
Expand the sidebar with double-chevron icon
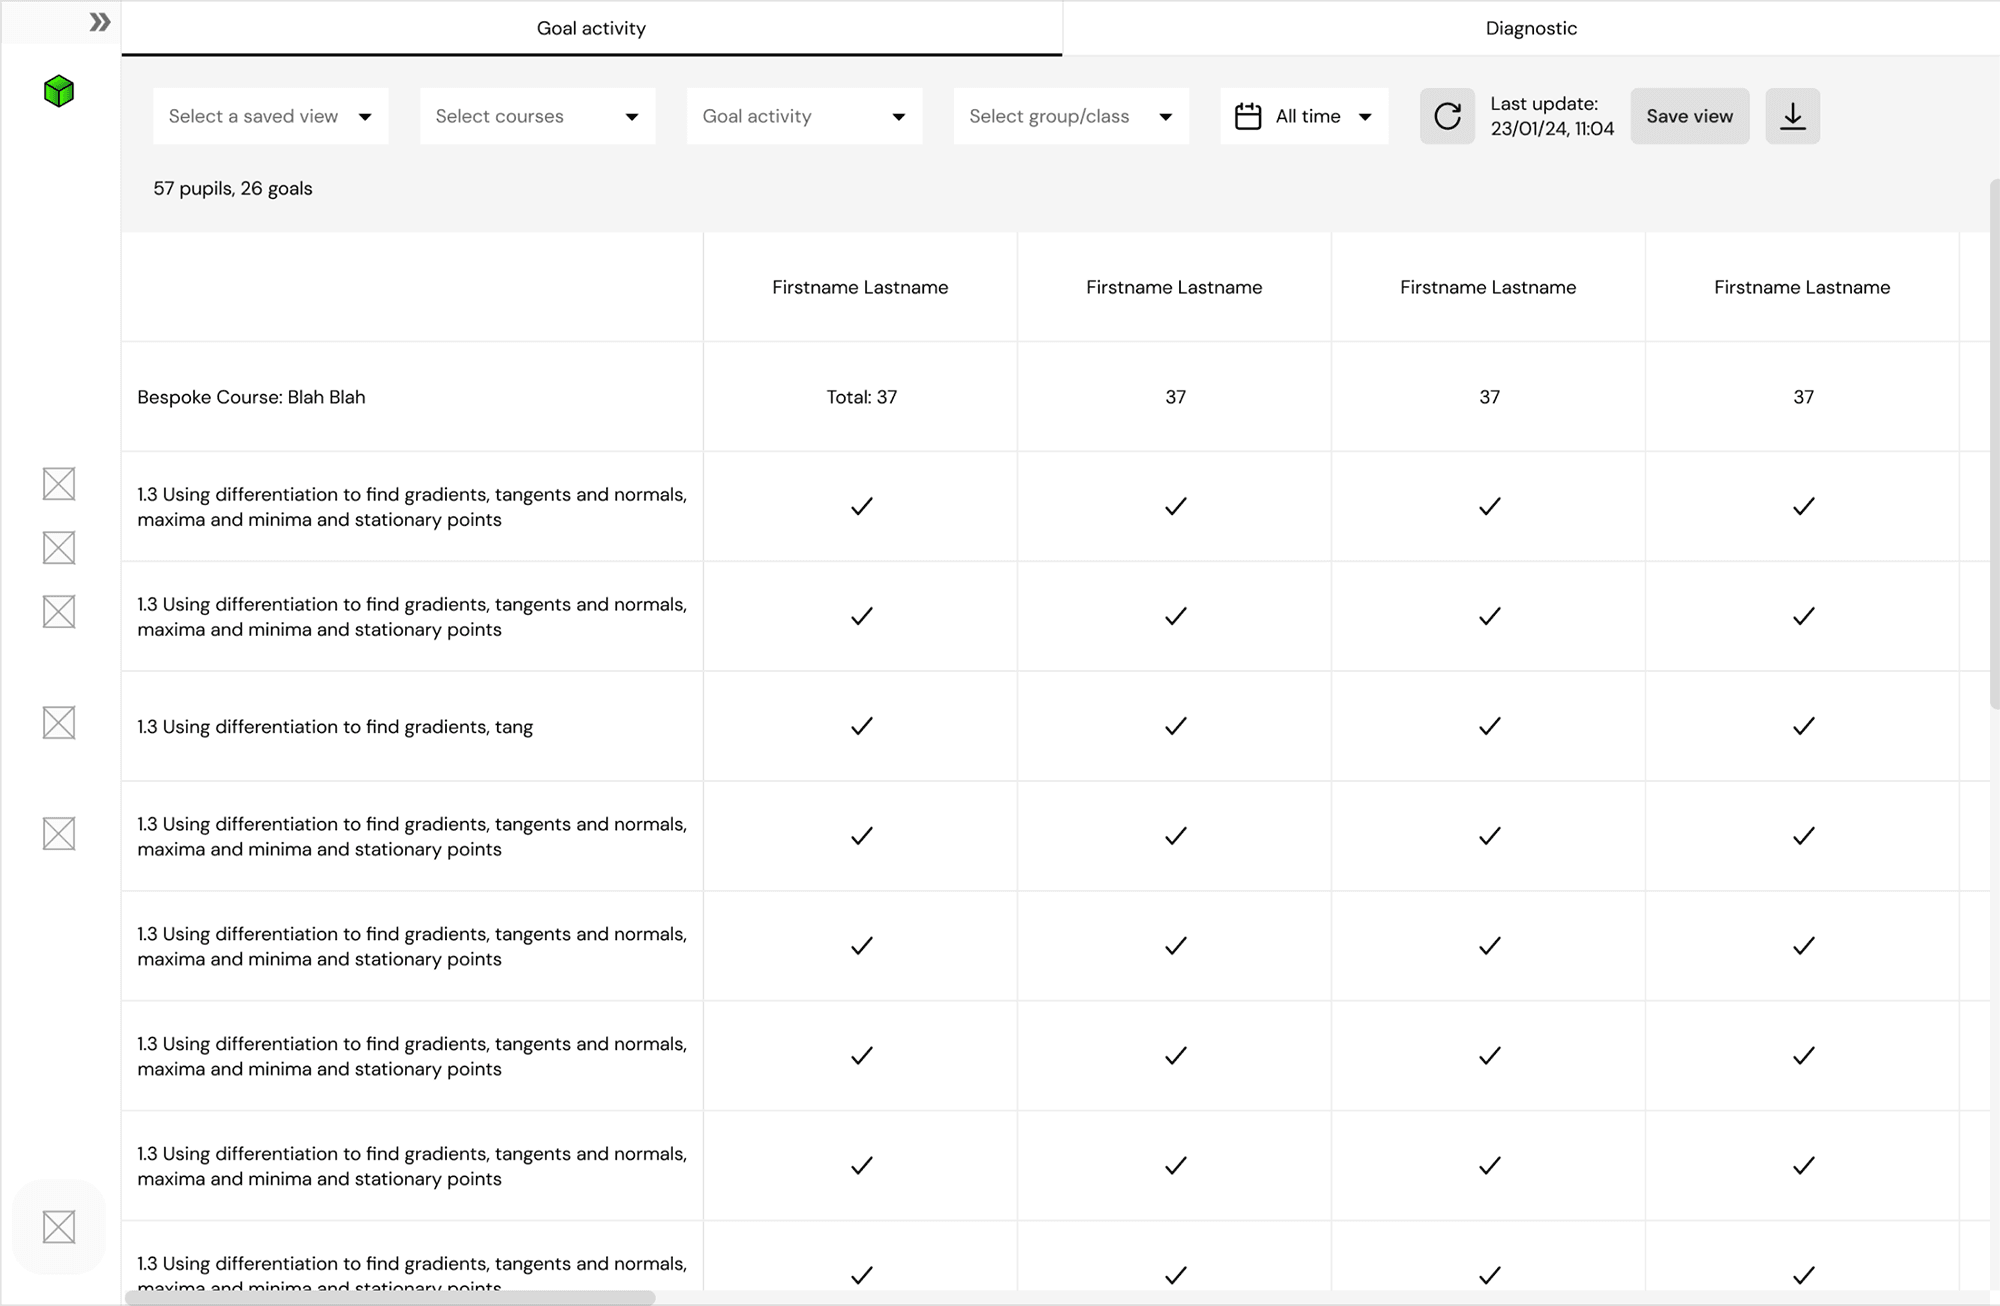point(99,22)
